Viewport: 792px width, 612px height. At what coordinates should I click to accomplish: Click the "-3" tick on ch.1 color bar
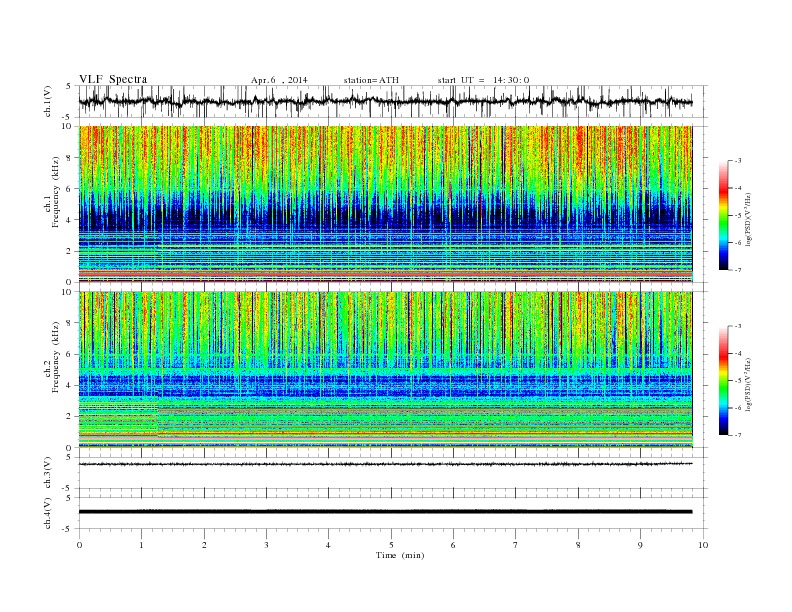point(738,161)
